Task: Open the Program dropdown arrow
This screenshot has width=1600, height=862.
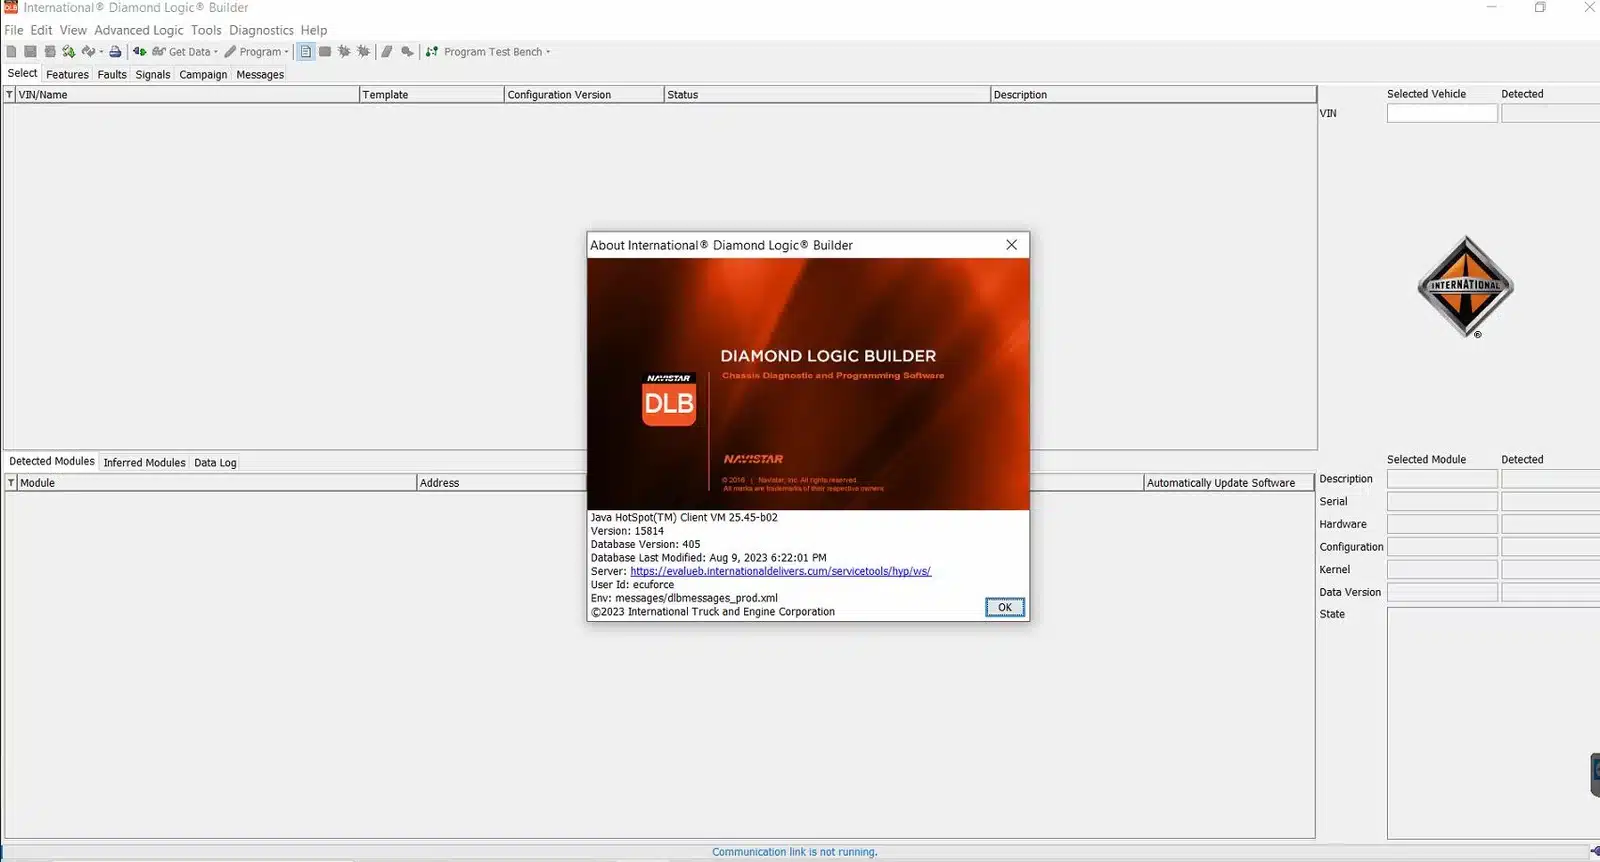Action: [x=286, y=52]
